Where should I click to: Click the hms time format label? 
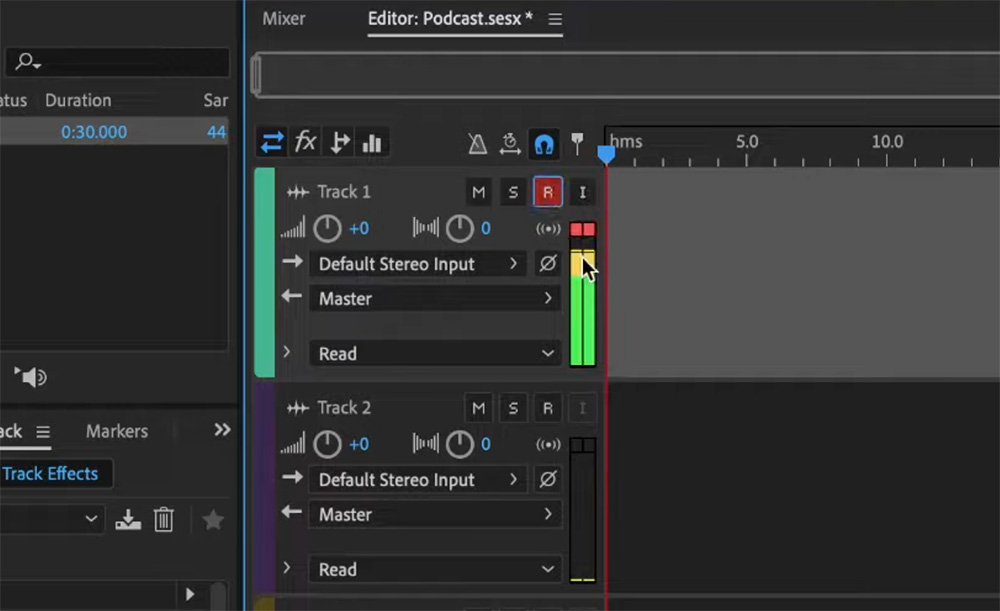(626, 142)
